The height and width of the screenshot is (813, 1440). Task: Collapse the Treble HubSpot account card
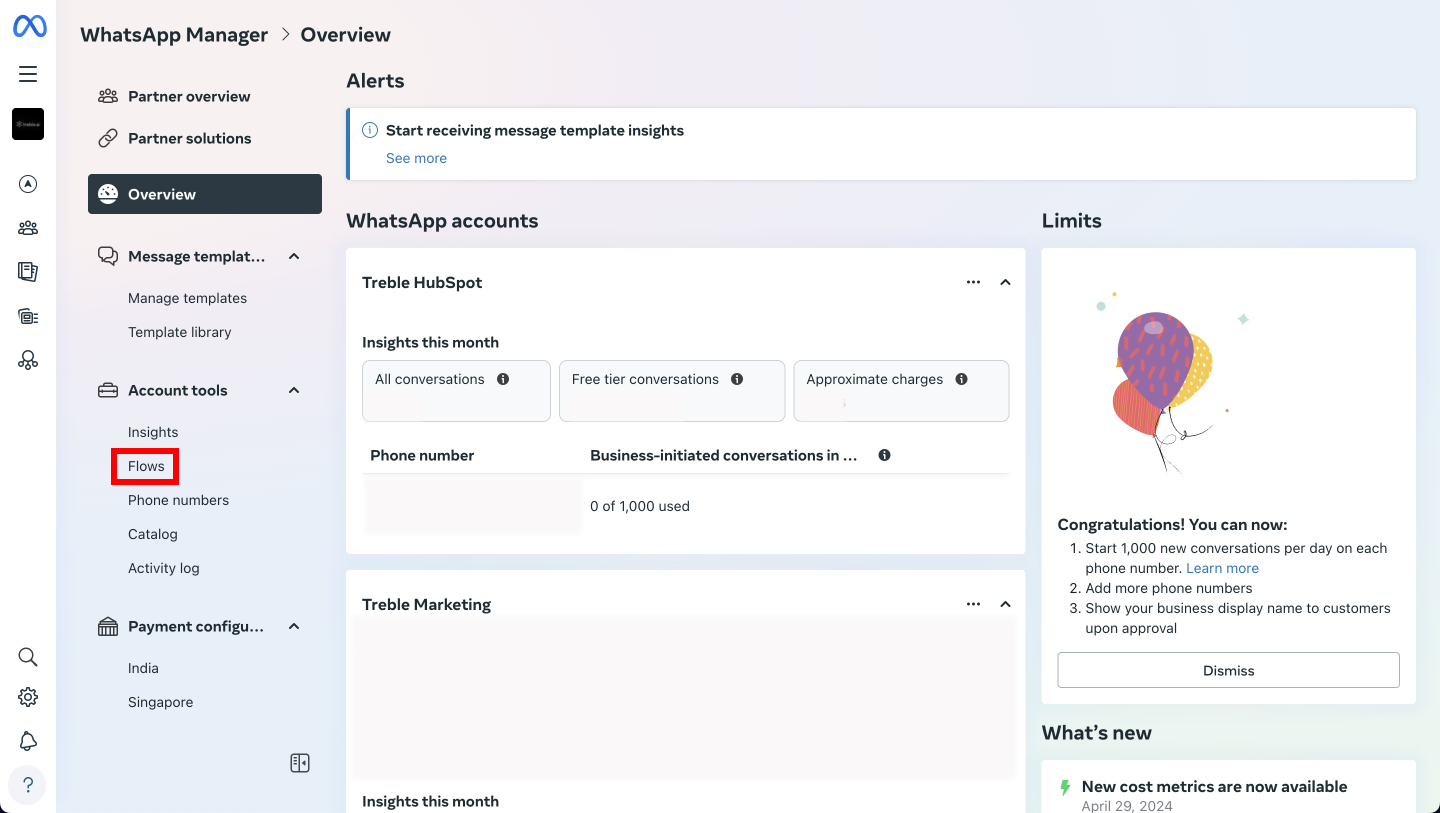(1005, 282)
